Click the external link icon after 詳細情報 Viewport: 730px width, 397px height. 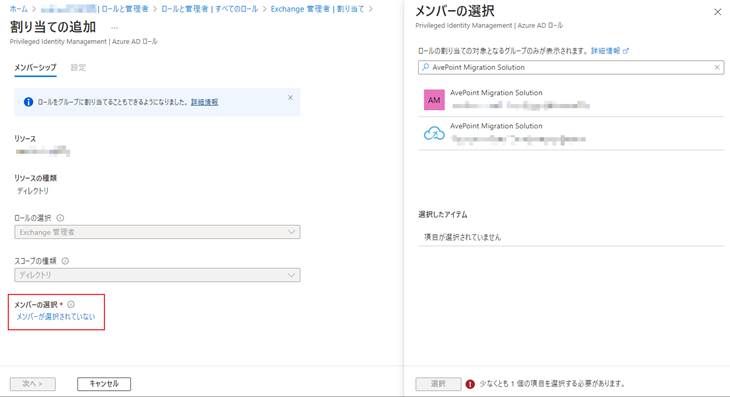click(x=626, y=51)
